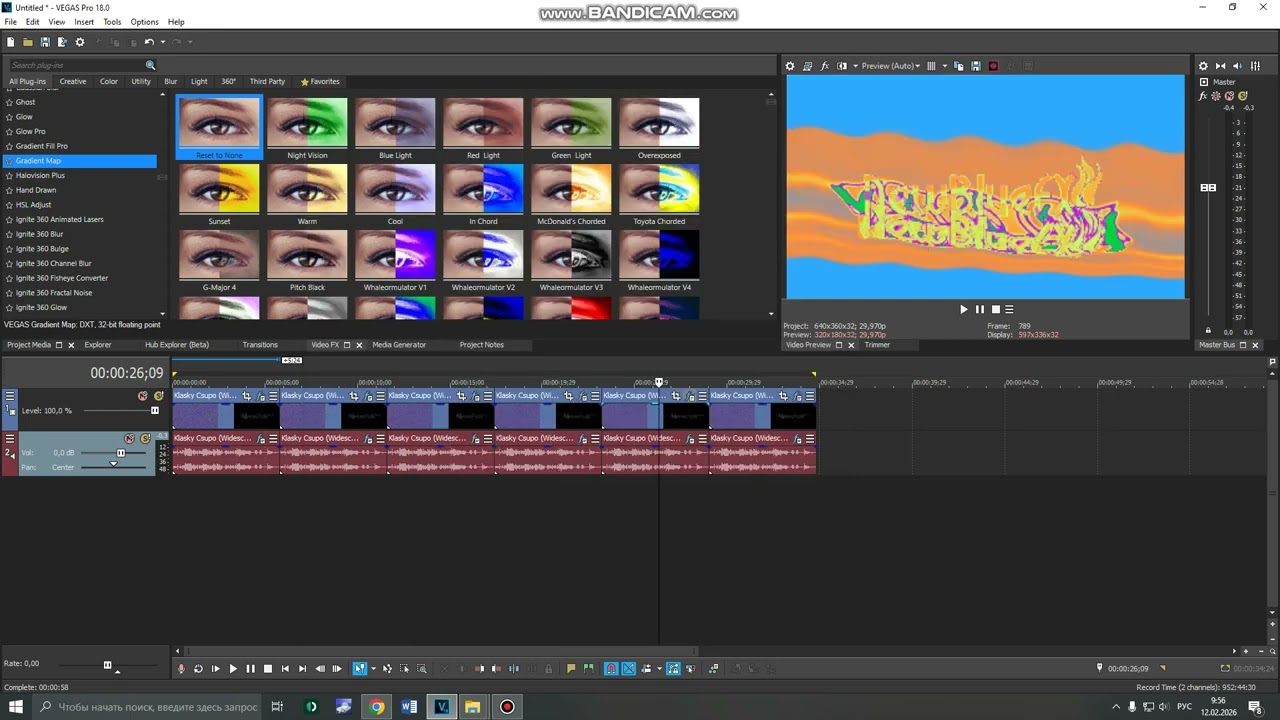Open Master Bus audio properties gear
Screen dimensions: 1280x720
tap(1203, 66)
